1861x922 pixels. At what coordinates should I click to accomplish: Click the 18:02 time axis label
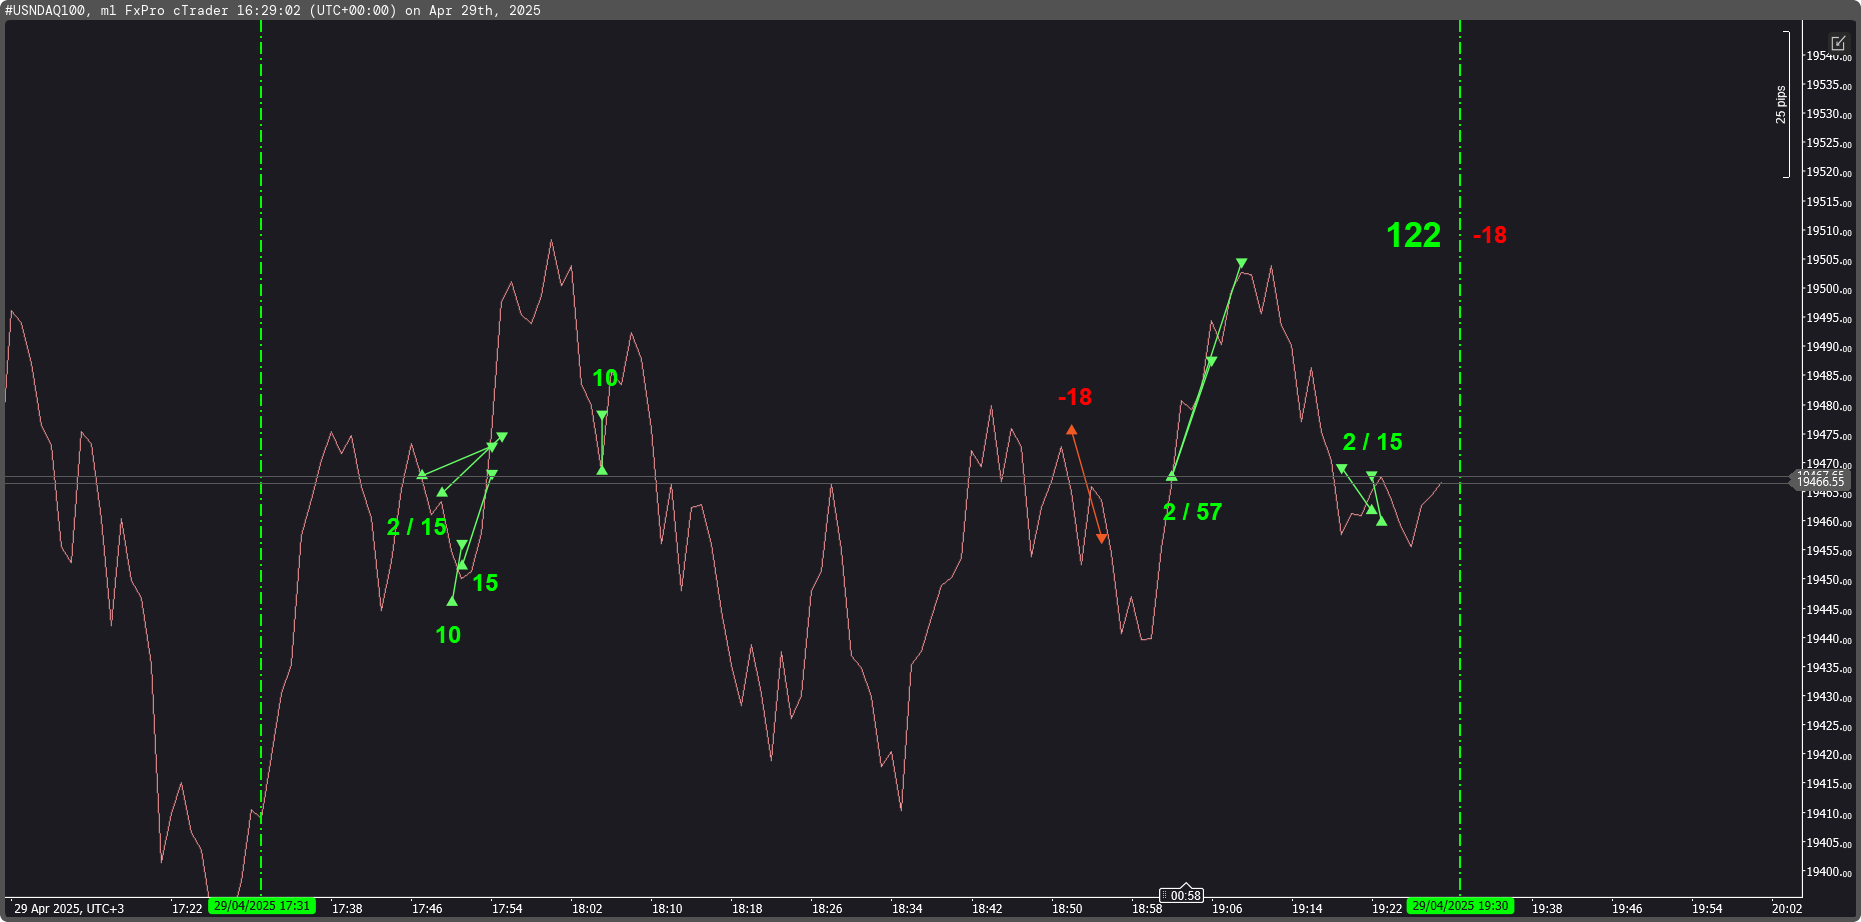[x=587, y=909]
